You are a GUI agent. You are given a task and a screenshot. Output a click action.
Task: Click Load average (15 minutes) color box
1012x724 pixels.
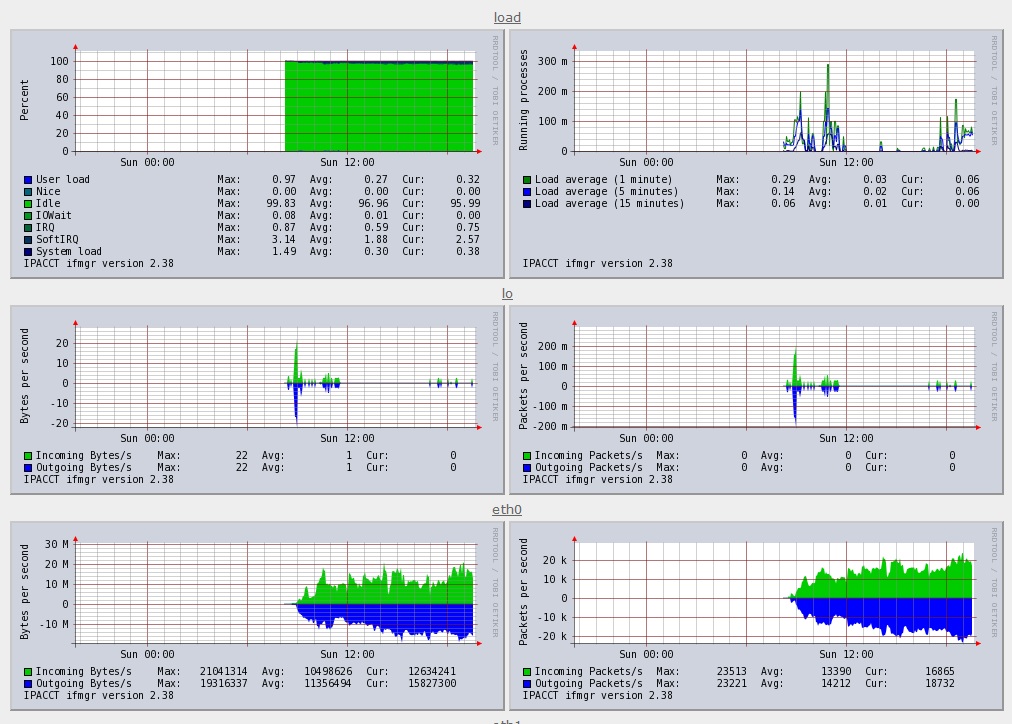click(527, 204)
